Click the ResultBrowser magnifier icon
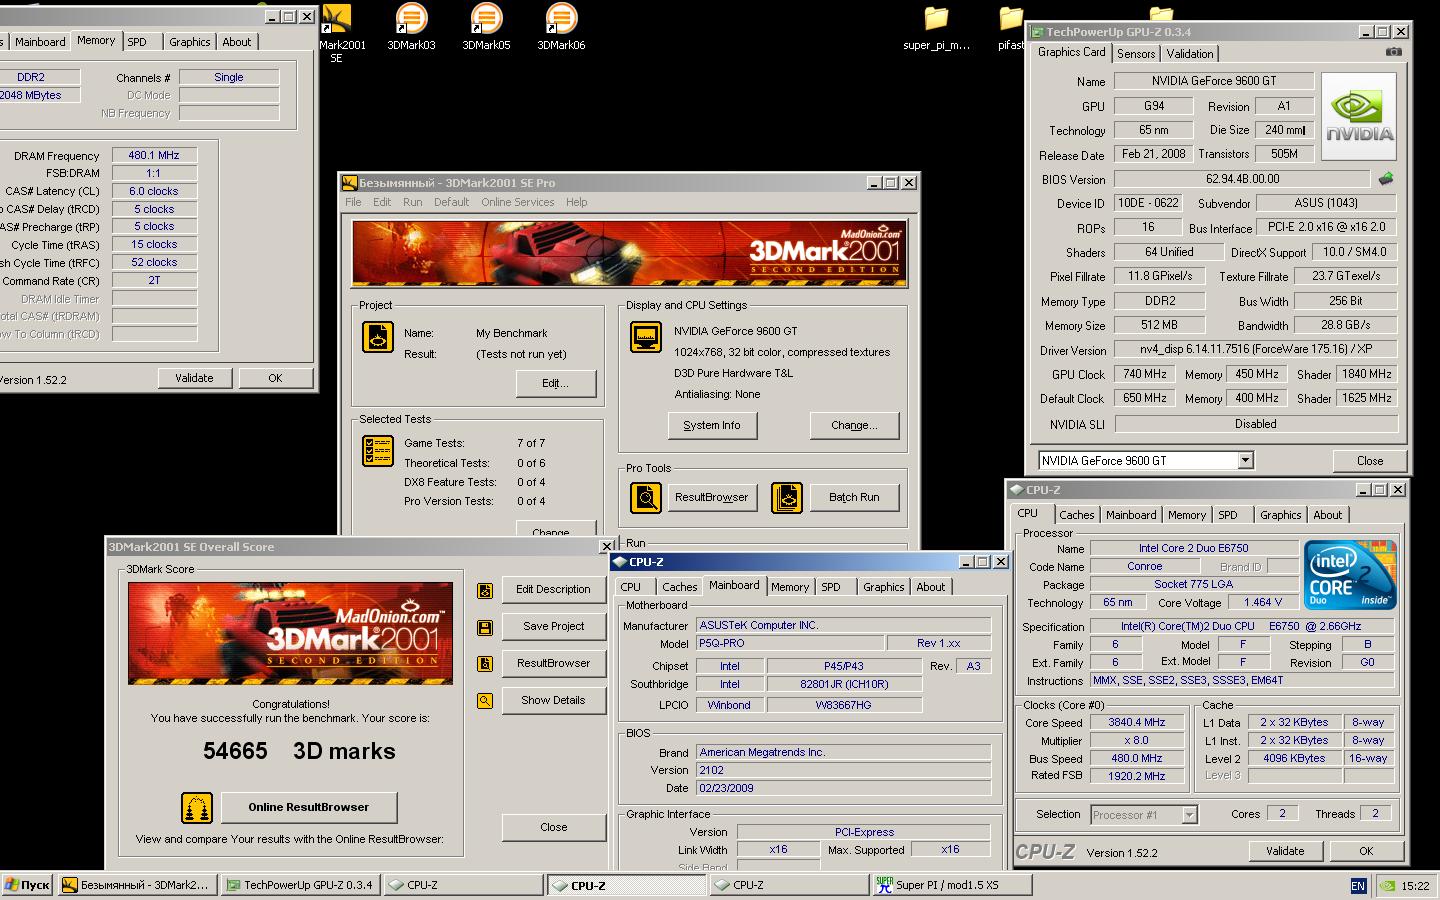The image size is (1440, 900). [646, 497]
